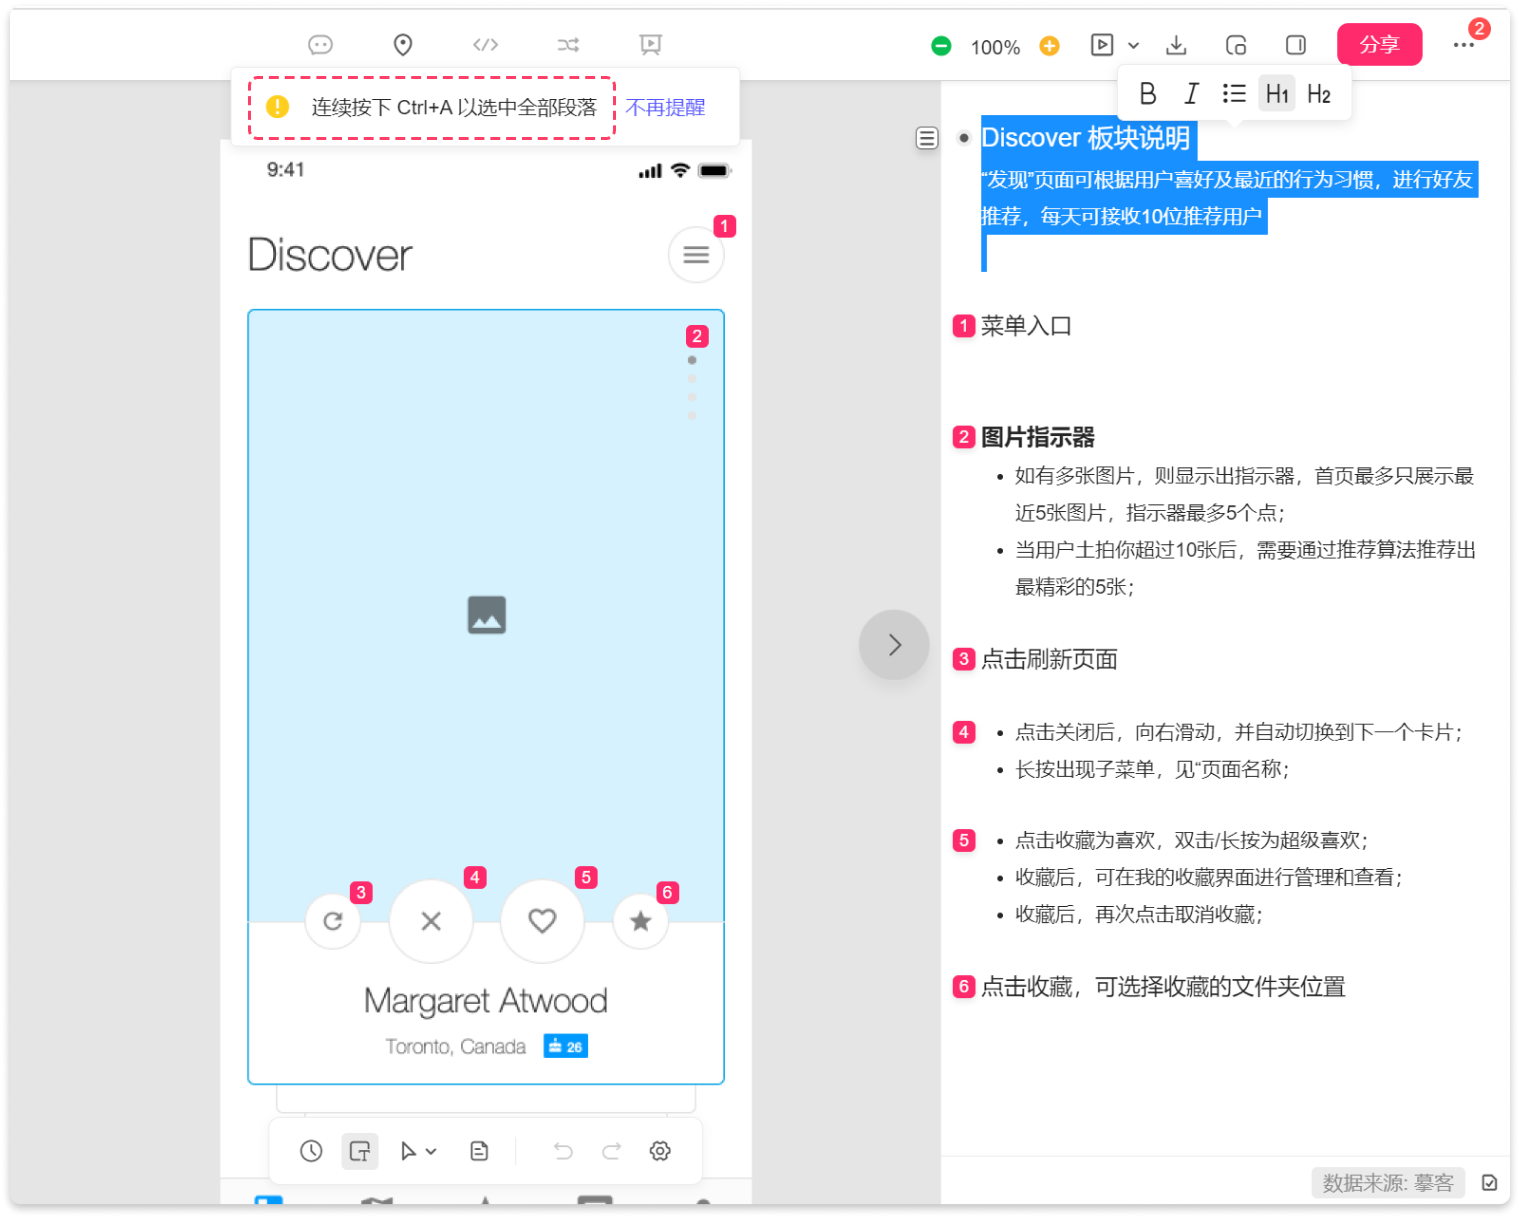Click the image placeholder in profile card
The height and width of the screenshot is (1219, 1520).
pos(487,615)
